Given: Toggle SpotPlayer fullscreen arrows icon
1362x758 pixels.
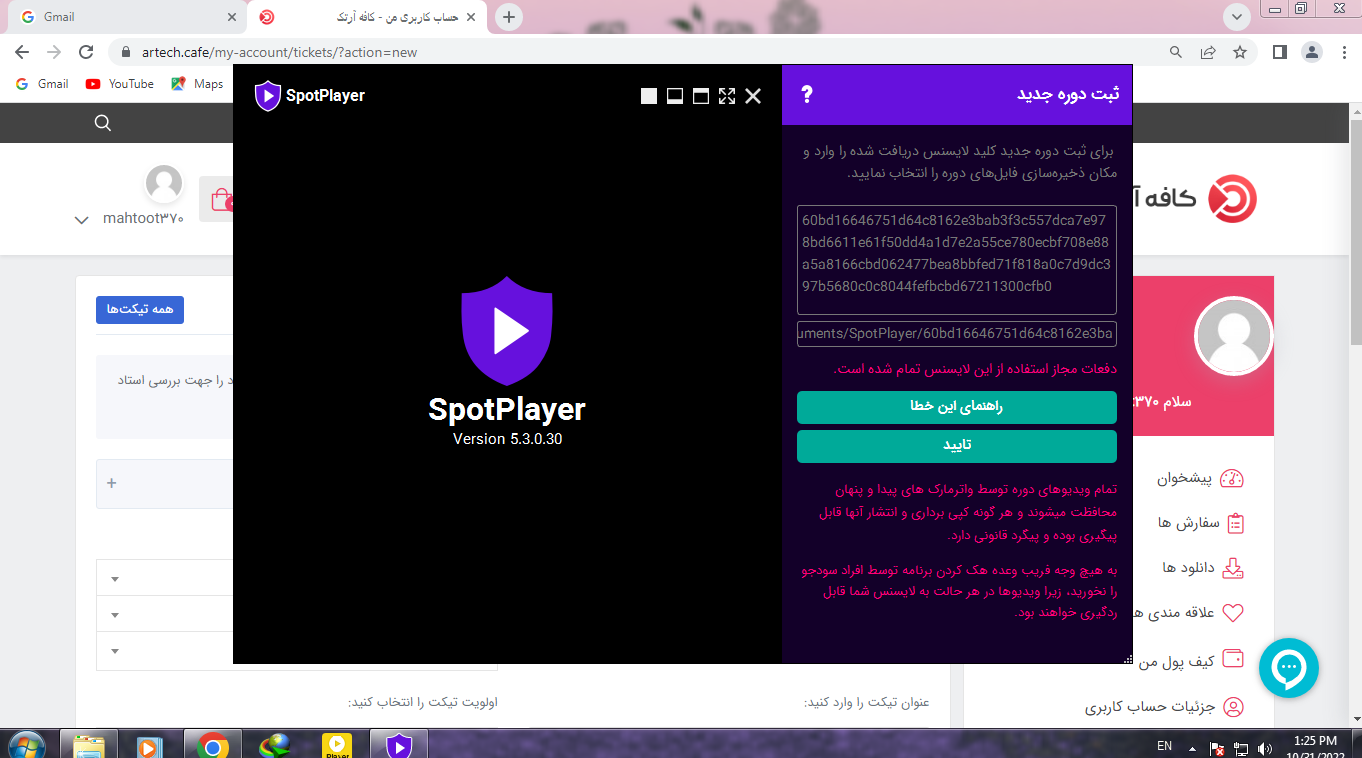Looking at the screenshot, I should (x=727, y=96).
